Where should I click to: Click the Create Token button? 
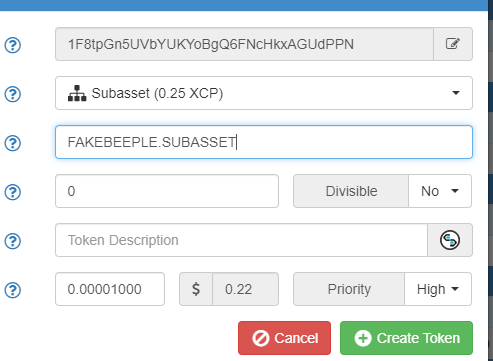406,338
